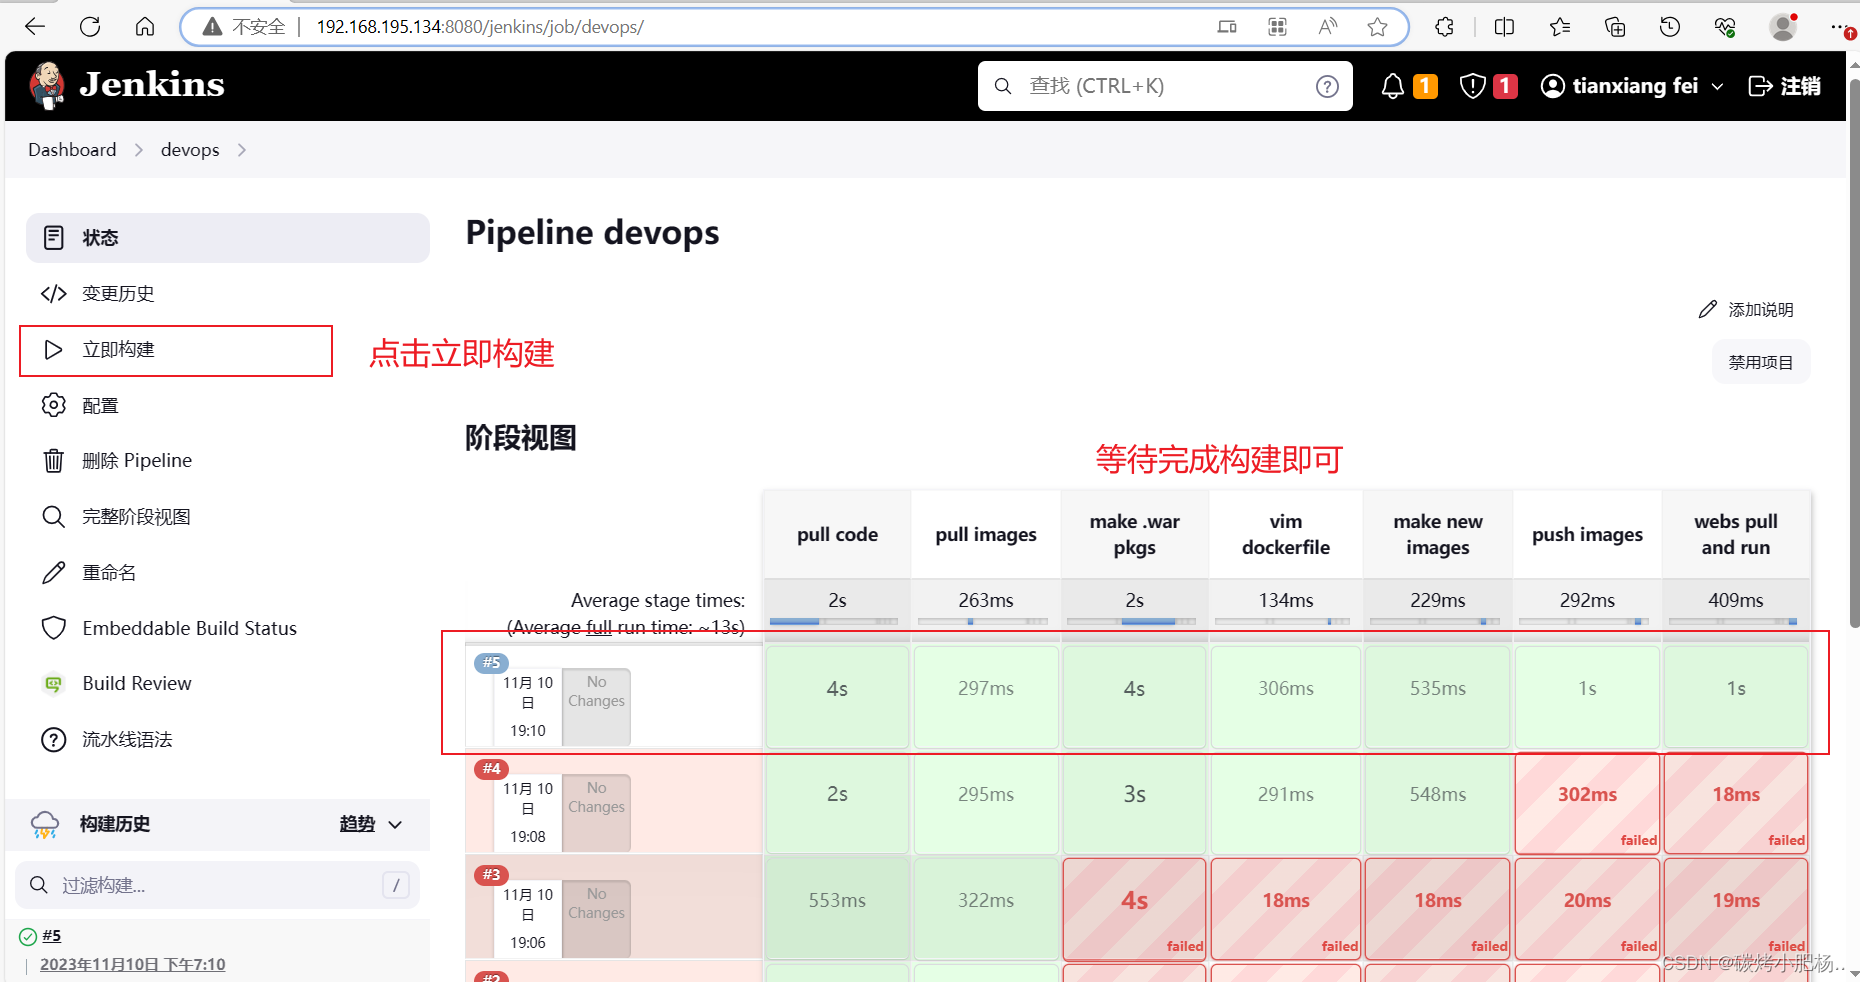Screen dimensions: 1860x982
Task: Expand tianxiang fei user dropdown
Action: point(1717,87)
